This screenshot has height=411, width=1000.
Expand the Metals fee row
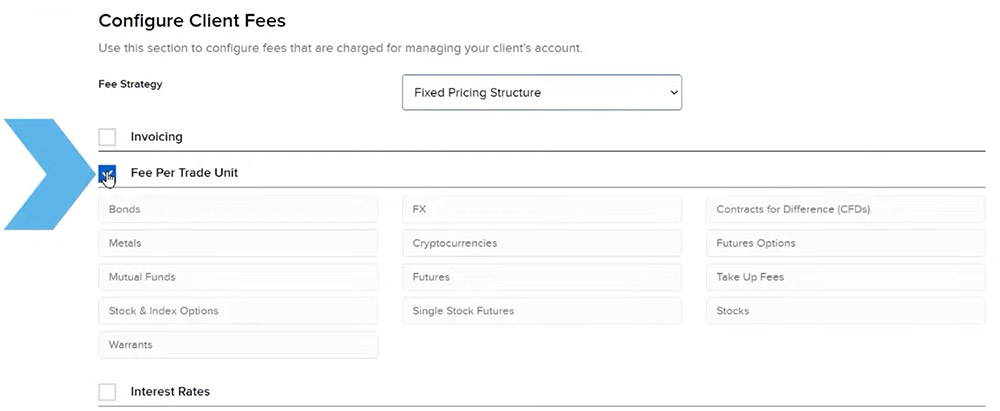238,243
